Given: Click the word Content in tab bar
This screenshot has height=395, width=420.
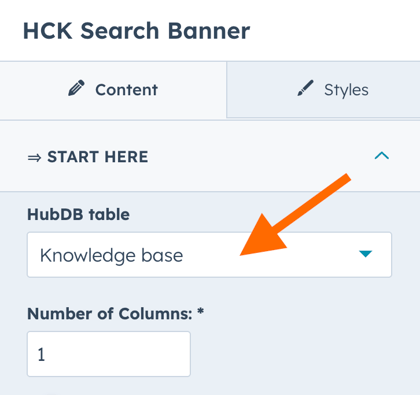Looking at the screenshot, I should (127, 90).
